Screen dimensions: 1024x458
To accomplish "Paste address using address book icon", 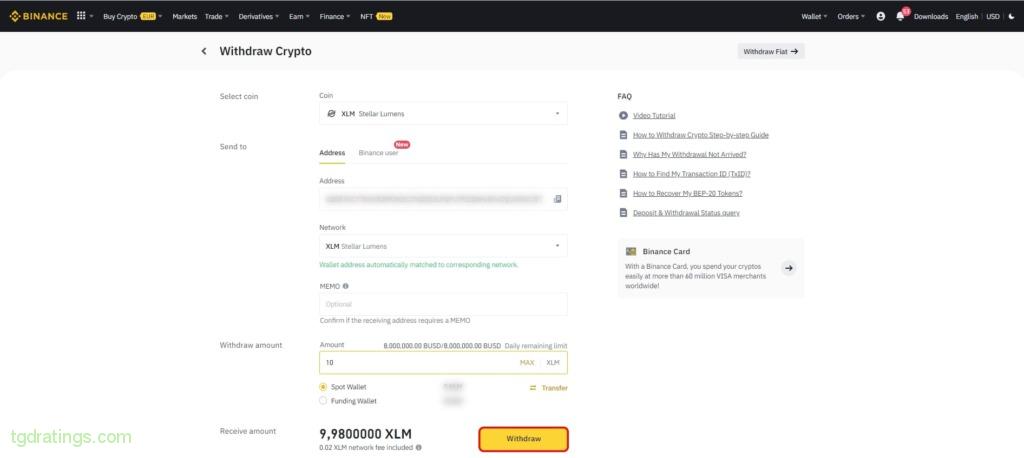I will 557,199.
